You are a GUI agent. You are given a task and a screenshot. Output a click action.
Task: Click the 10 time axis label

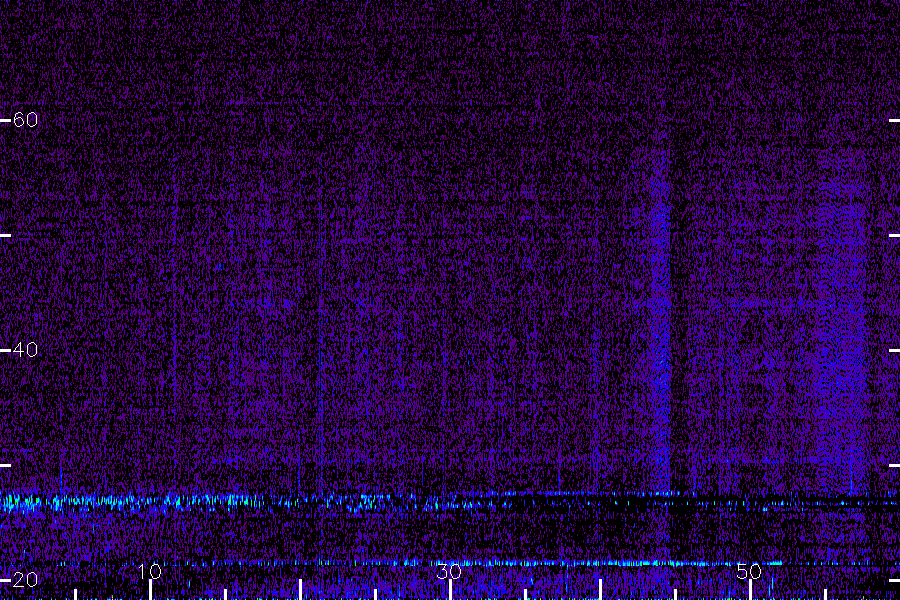pyautogui.click(x=150, y=571)
